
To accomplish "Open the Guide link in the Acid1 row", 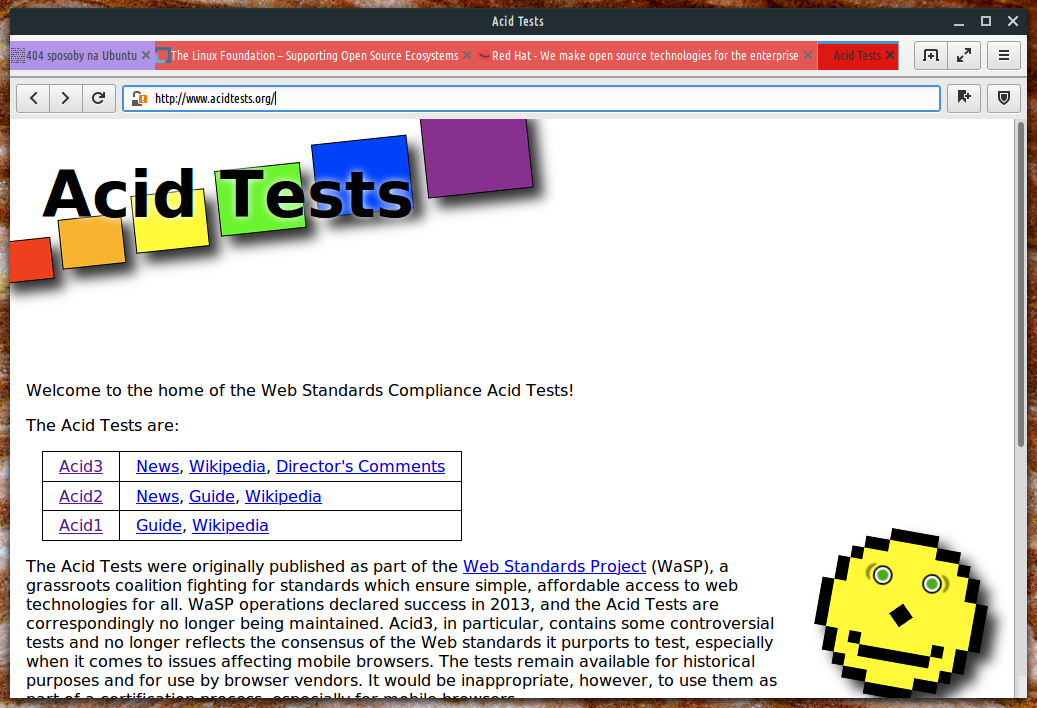I will tap(159, 526).
